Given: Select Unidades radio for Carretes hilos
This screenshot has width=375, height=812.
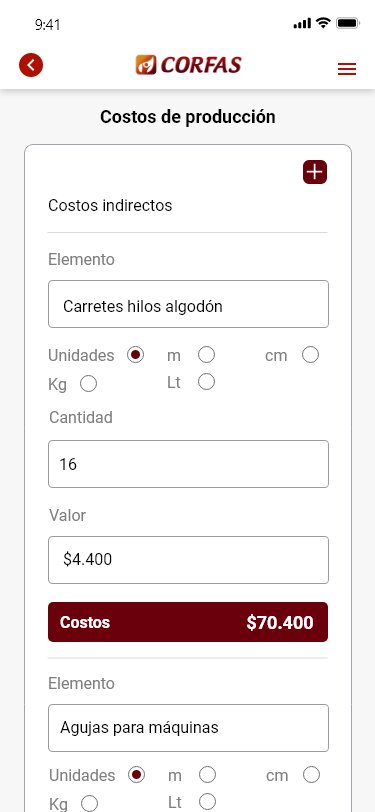Looking at the screenshot, I should point(136,355).
